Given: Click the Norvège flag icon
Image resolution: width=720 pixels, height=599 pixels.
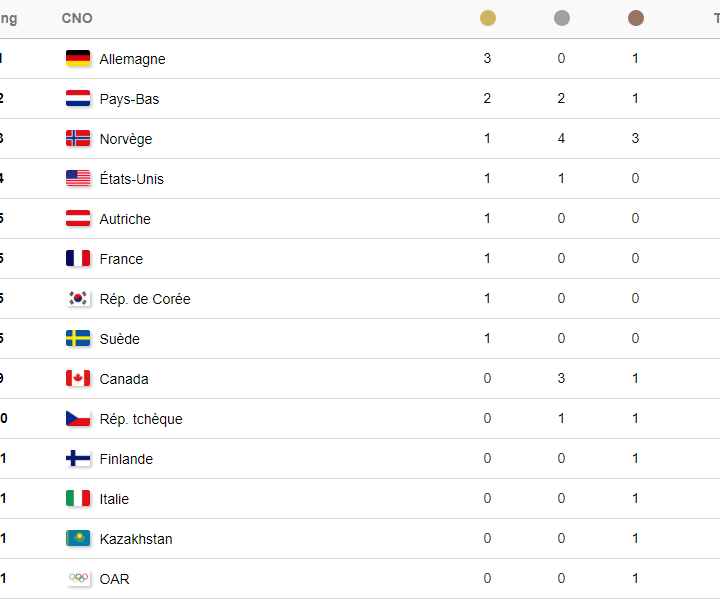Looking at the screenshot, I should click(78, 138).
